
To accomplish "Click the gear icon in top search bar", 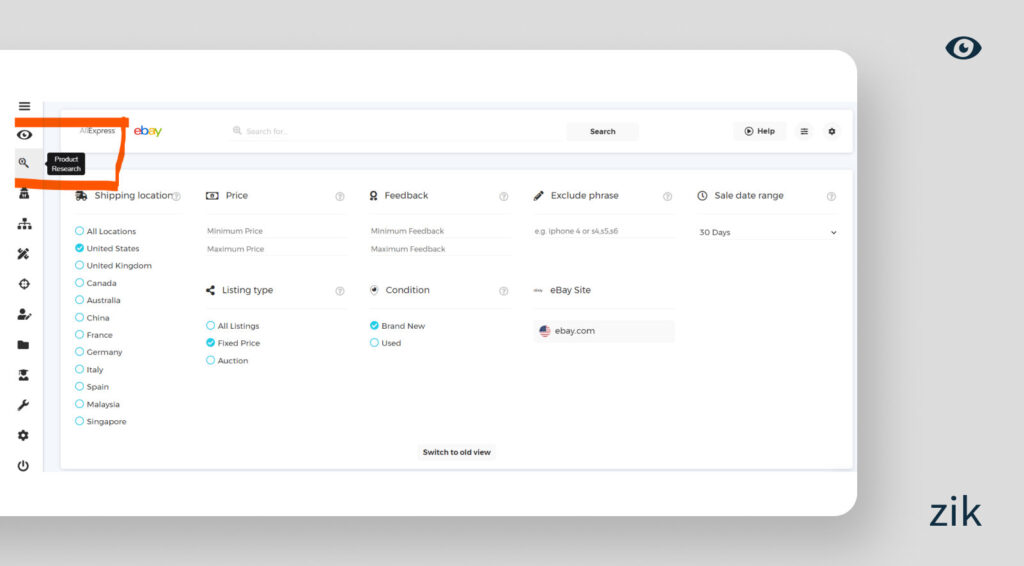I will (831, 131).
